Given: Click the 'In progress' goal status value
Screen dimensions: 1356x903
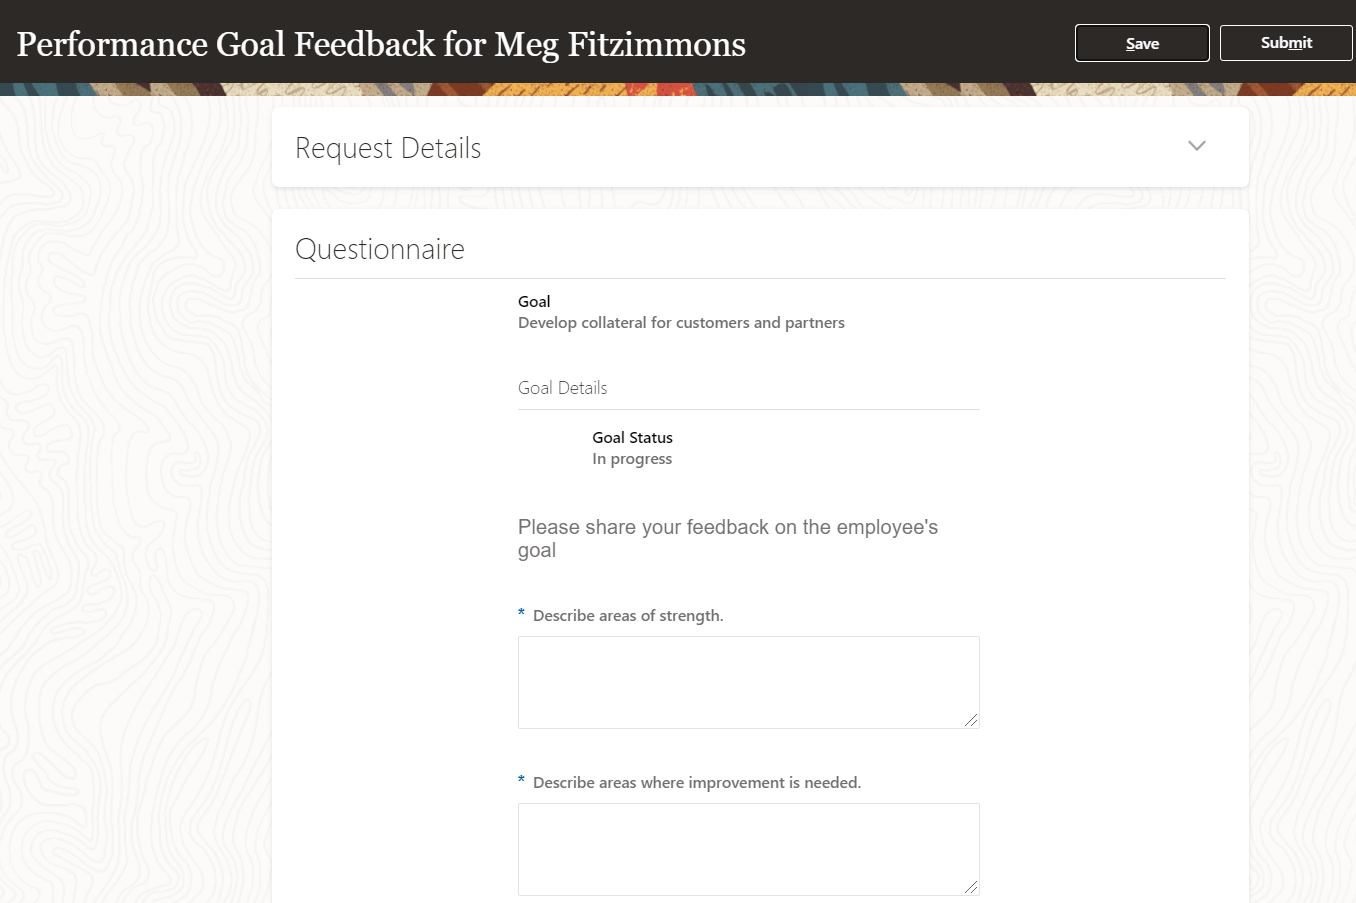Looking at the screenshot, I should (631, 458).
